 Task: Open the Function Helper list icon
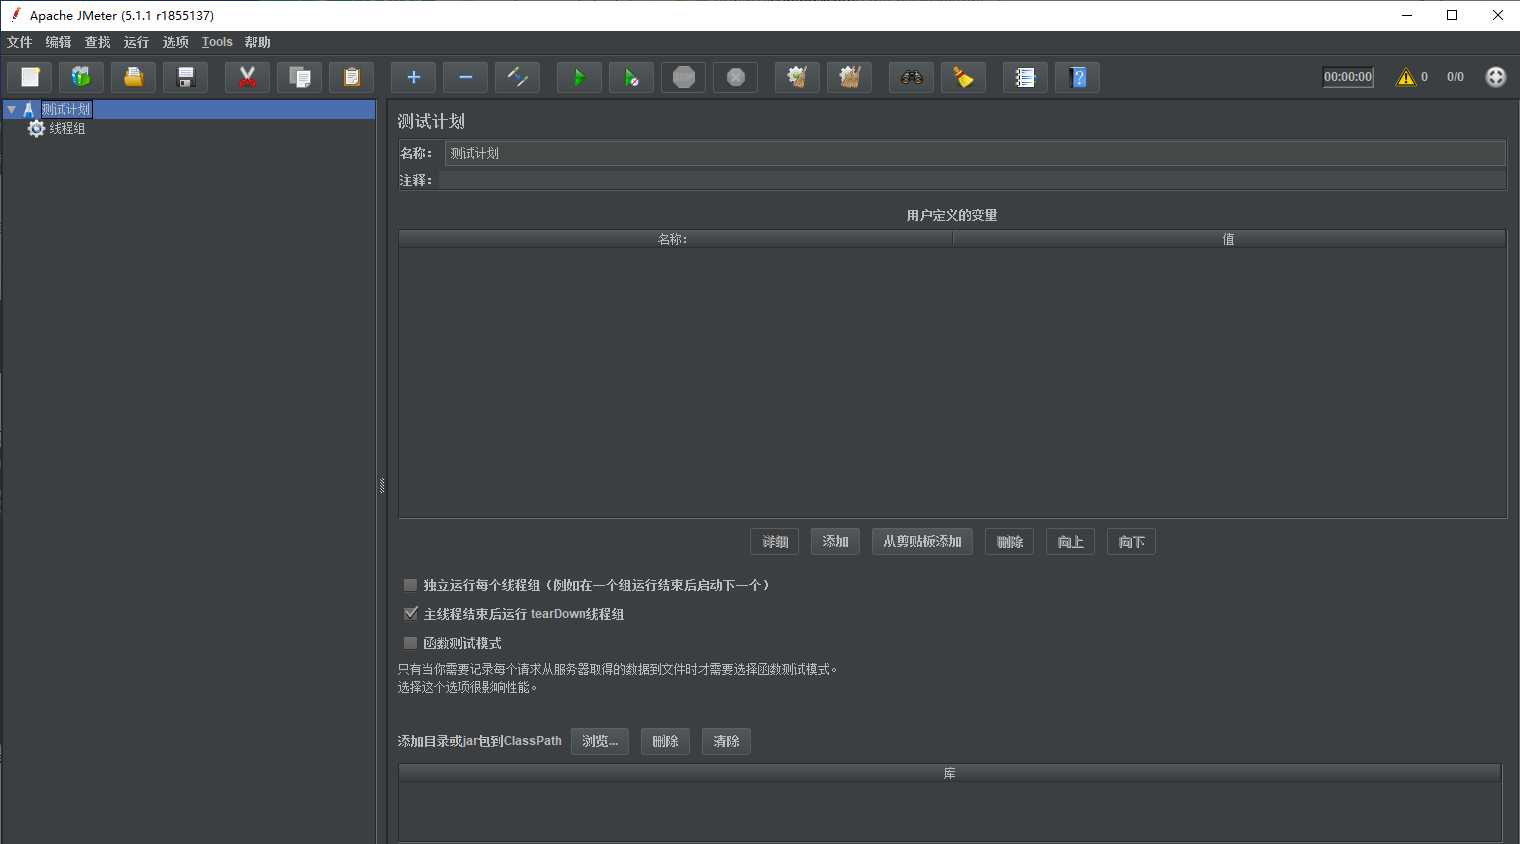tap(1025, 77)
